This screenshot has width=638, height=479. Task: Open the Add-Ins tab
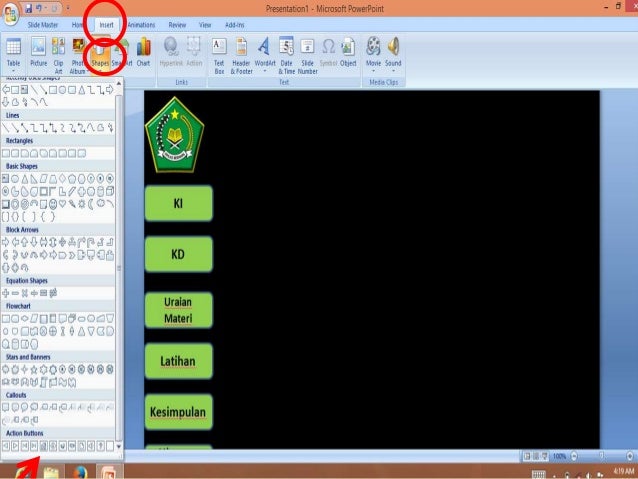[234, 25]
